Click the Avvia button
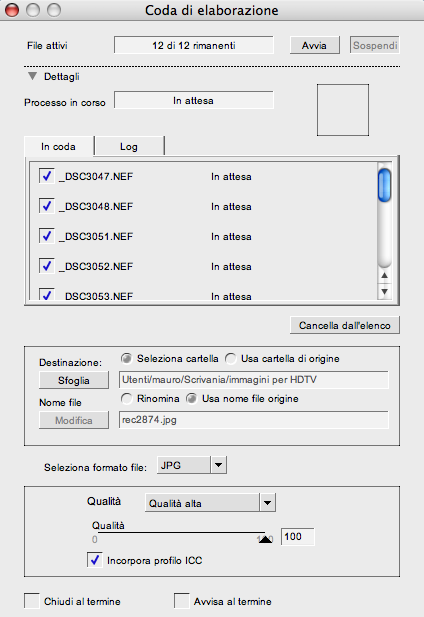Screen dimensions: 424x617 315,45
